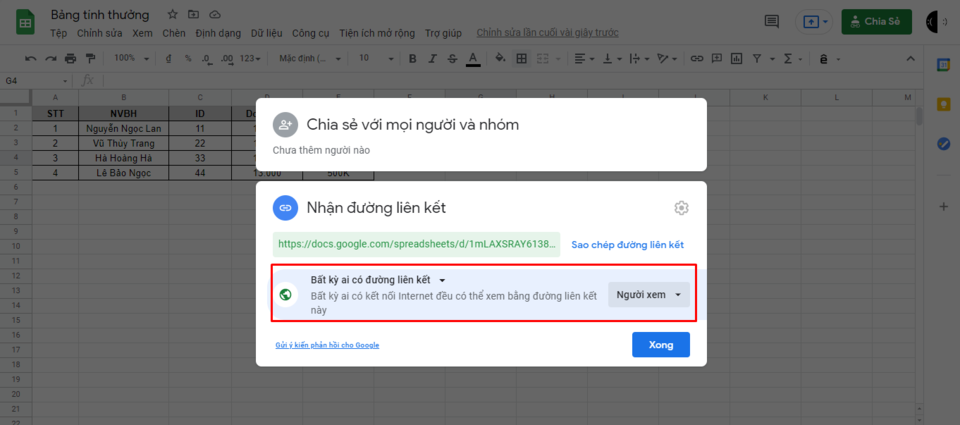
Task: Click the text color icon
Action: [474, 59]
